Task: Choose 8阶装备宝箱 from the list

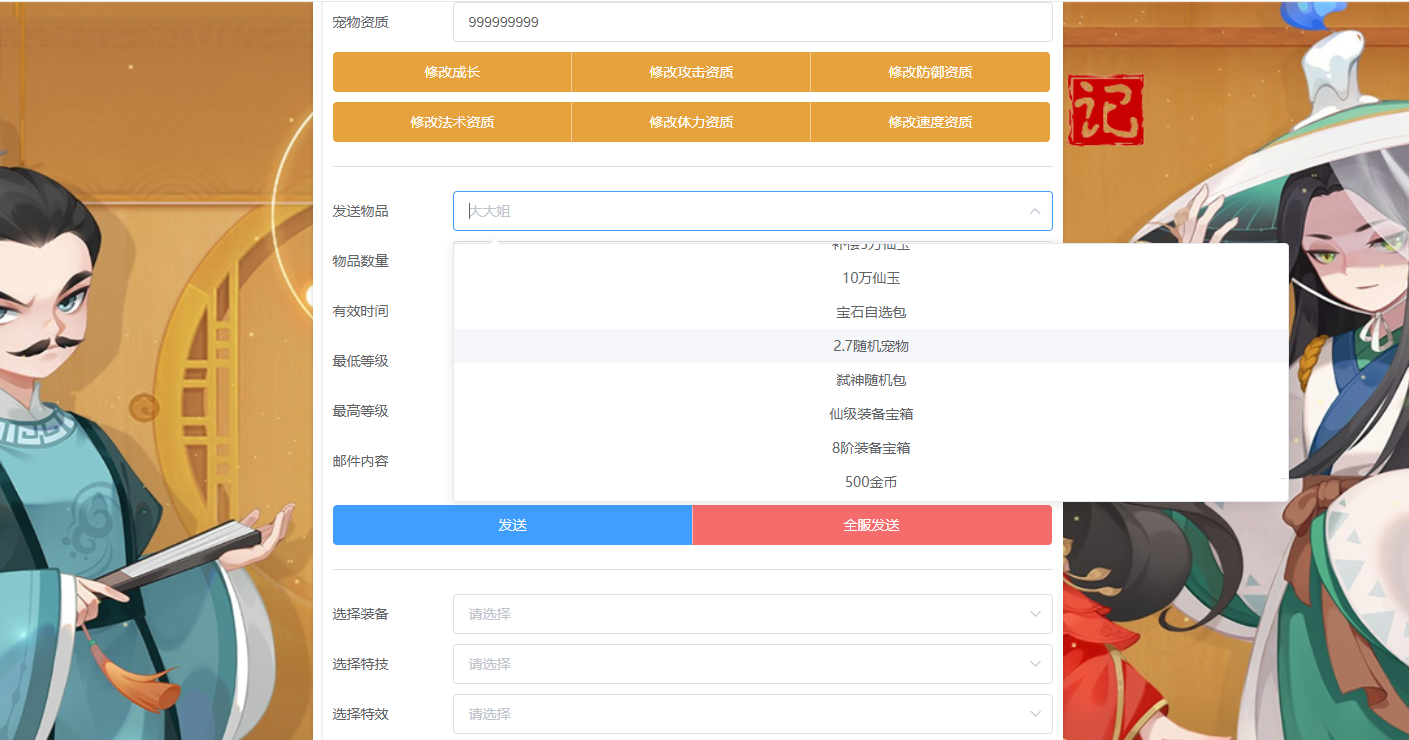Action: point(871,448)
